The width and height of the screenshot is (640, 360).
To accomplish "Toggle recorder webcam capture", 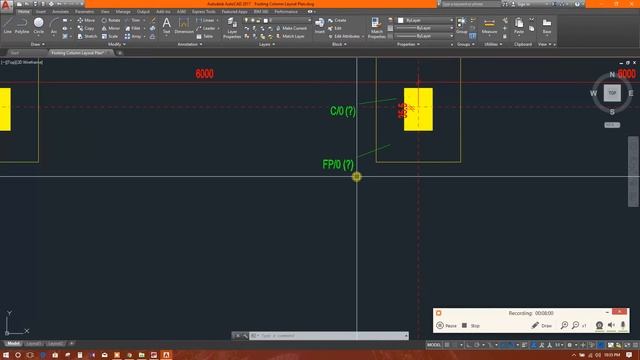I will [599, 325].
